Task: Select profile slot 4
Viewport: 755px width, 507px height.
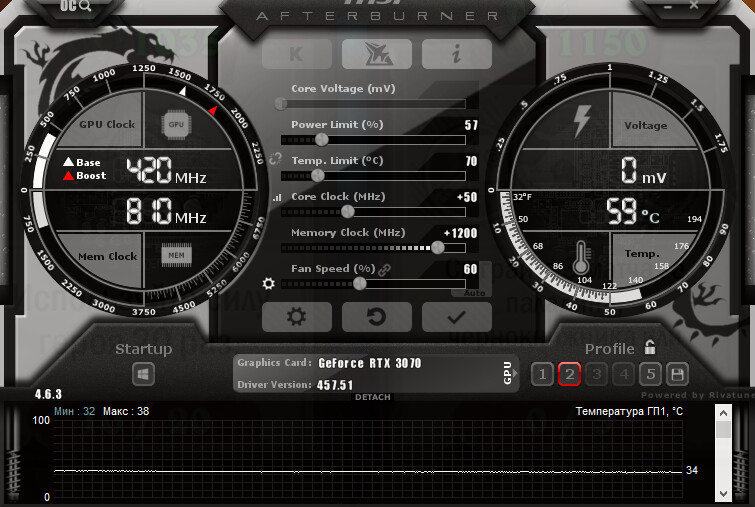Action: (624, 374)
